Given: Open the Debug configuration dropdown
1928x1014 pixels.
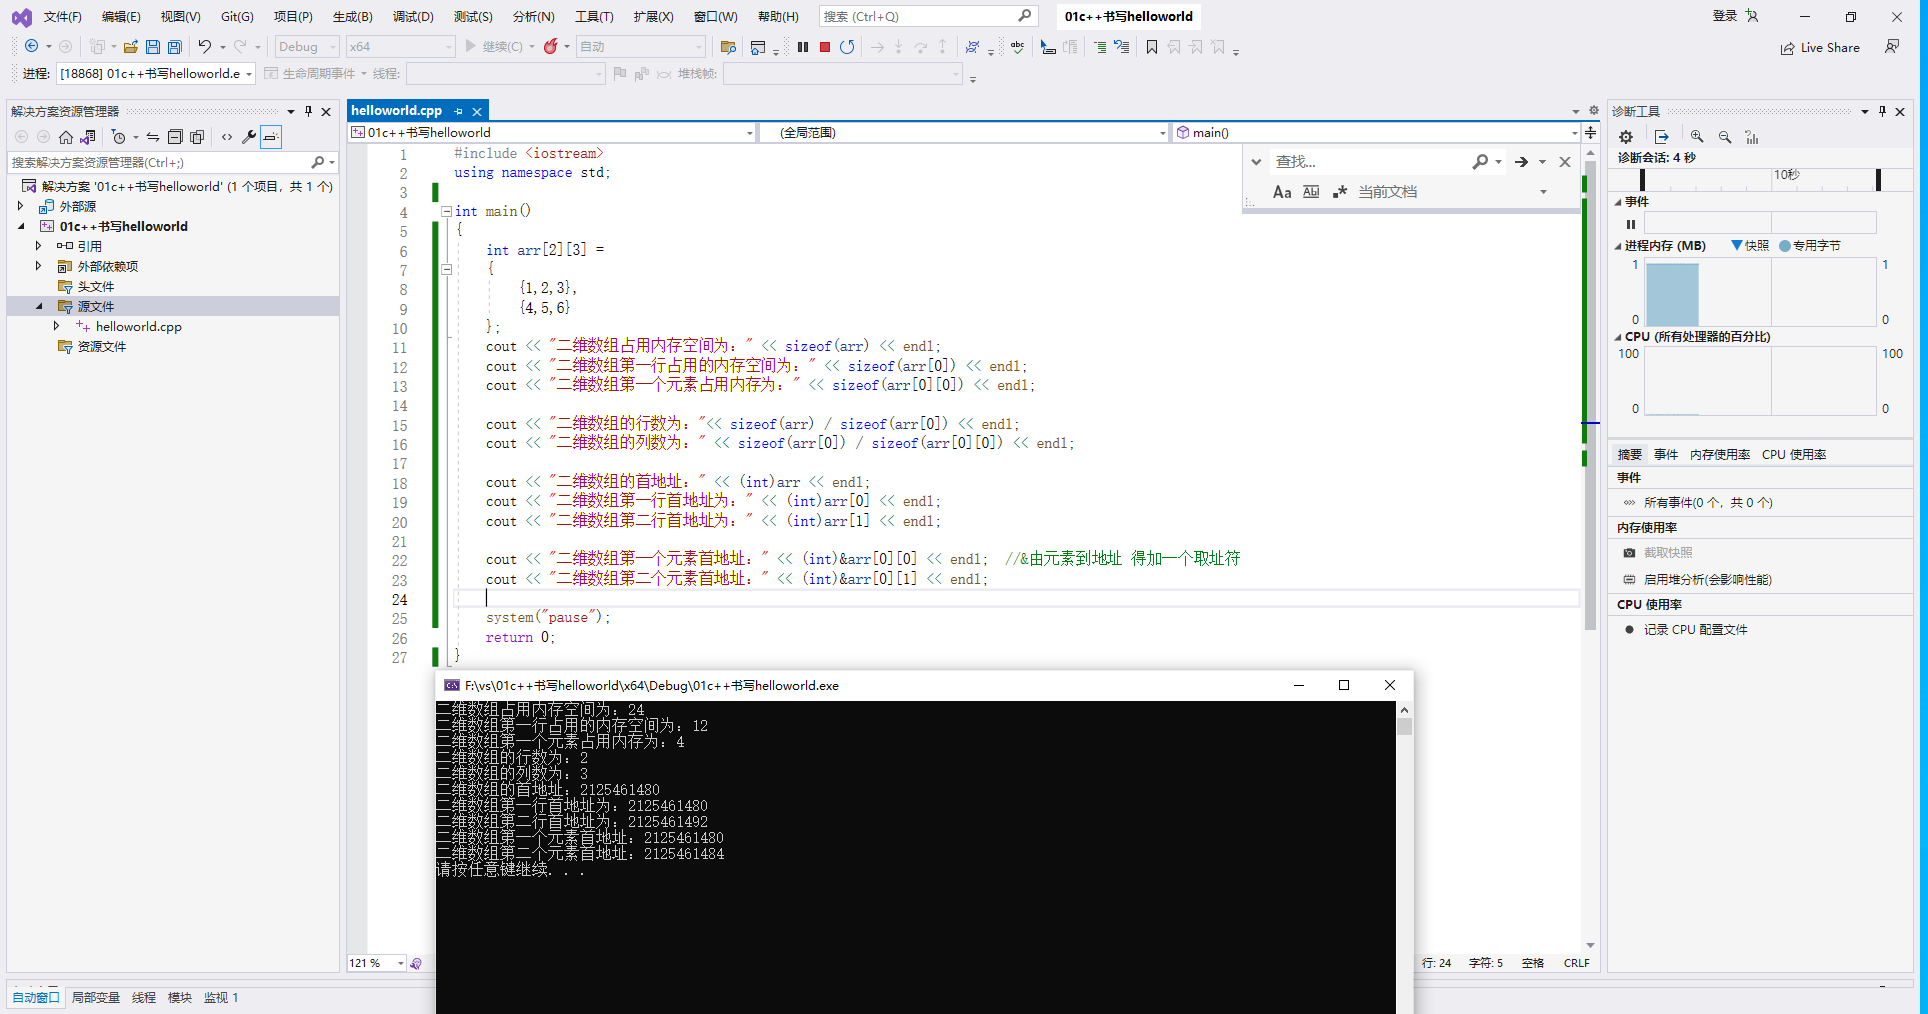Looking at the screenshot, I should pyautogui.click(x=307, y=47).
